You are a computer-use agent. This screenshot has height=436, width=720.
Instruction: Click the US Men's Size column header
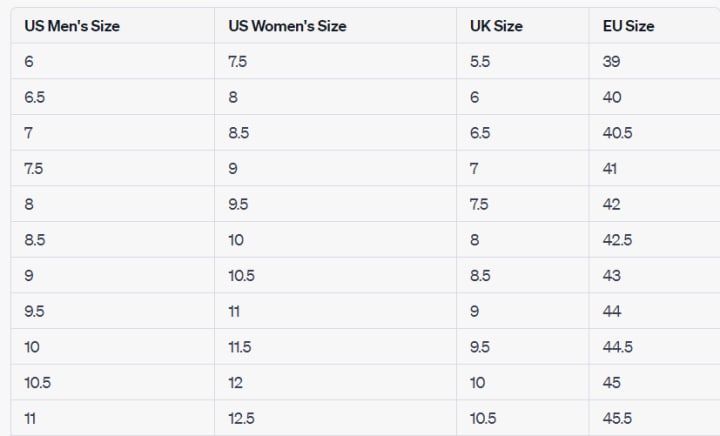coord(72,26)
